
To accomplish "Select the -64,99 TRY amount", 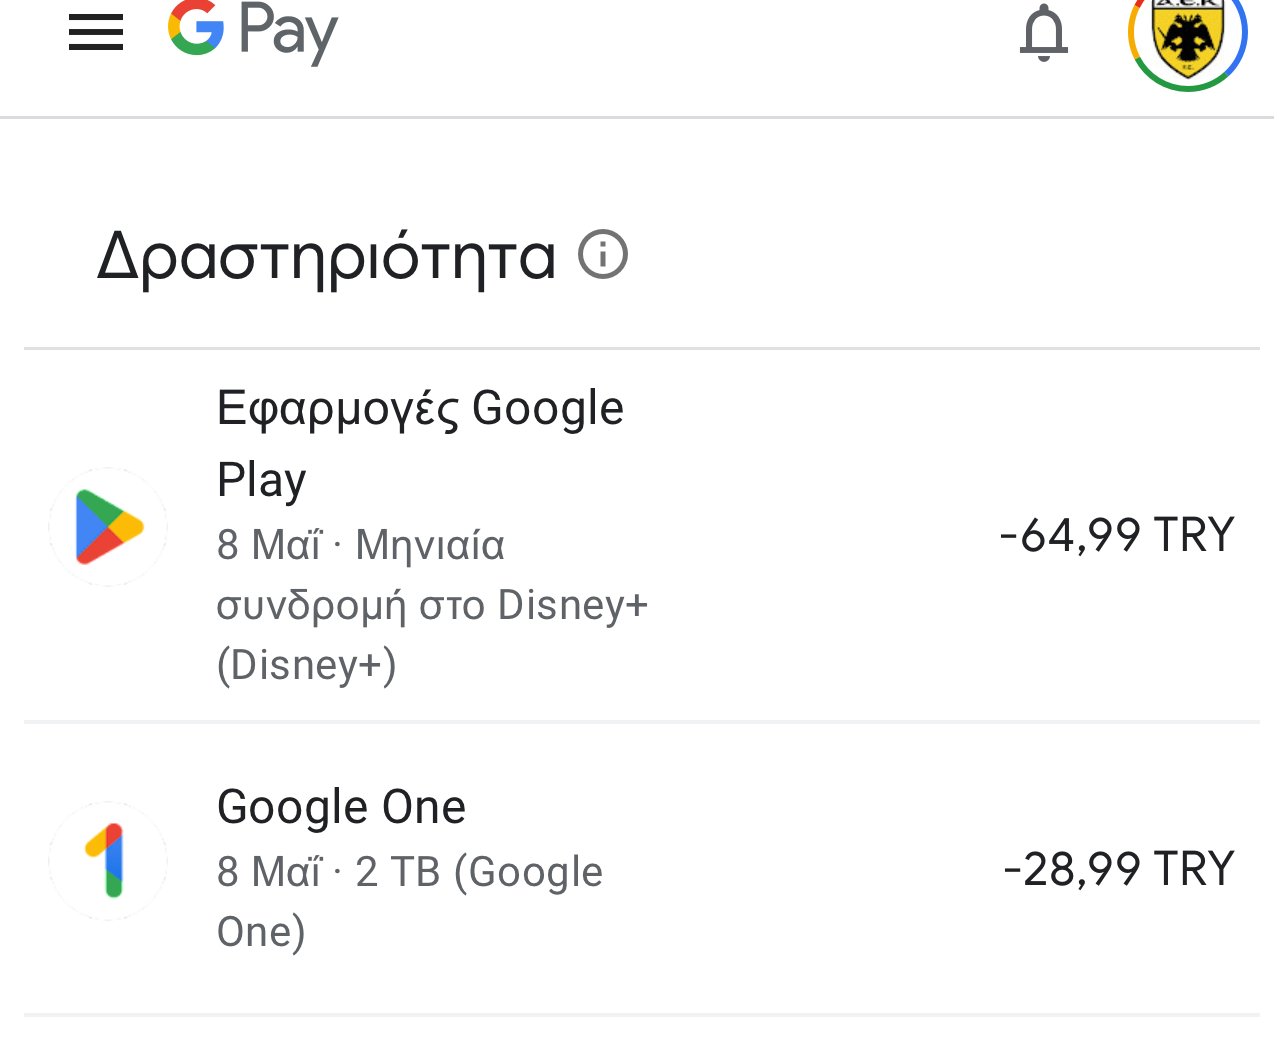I will point(1117,534).
